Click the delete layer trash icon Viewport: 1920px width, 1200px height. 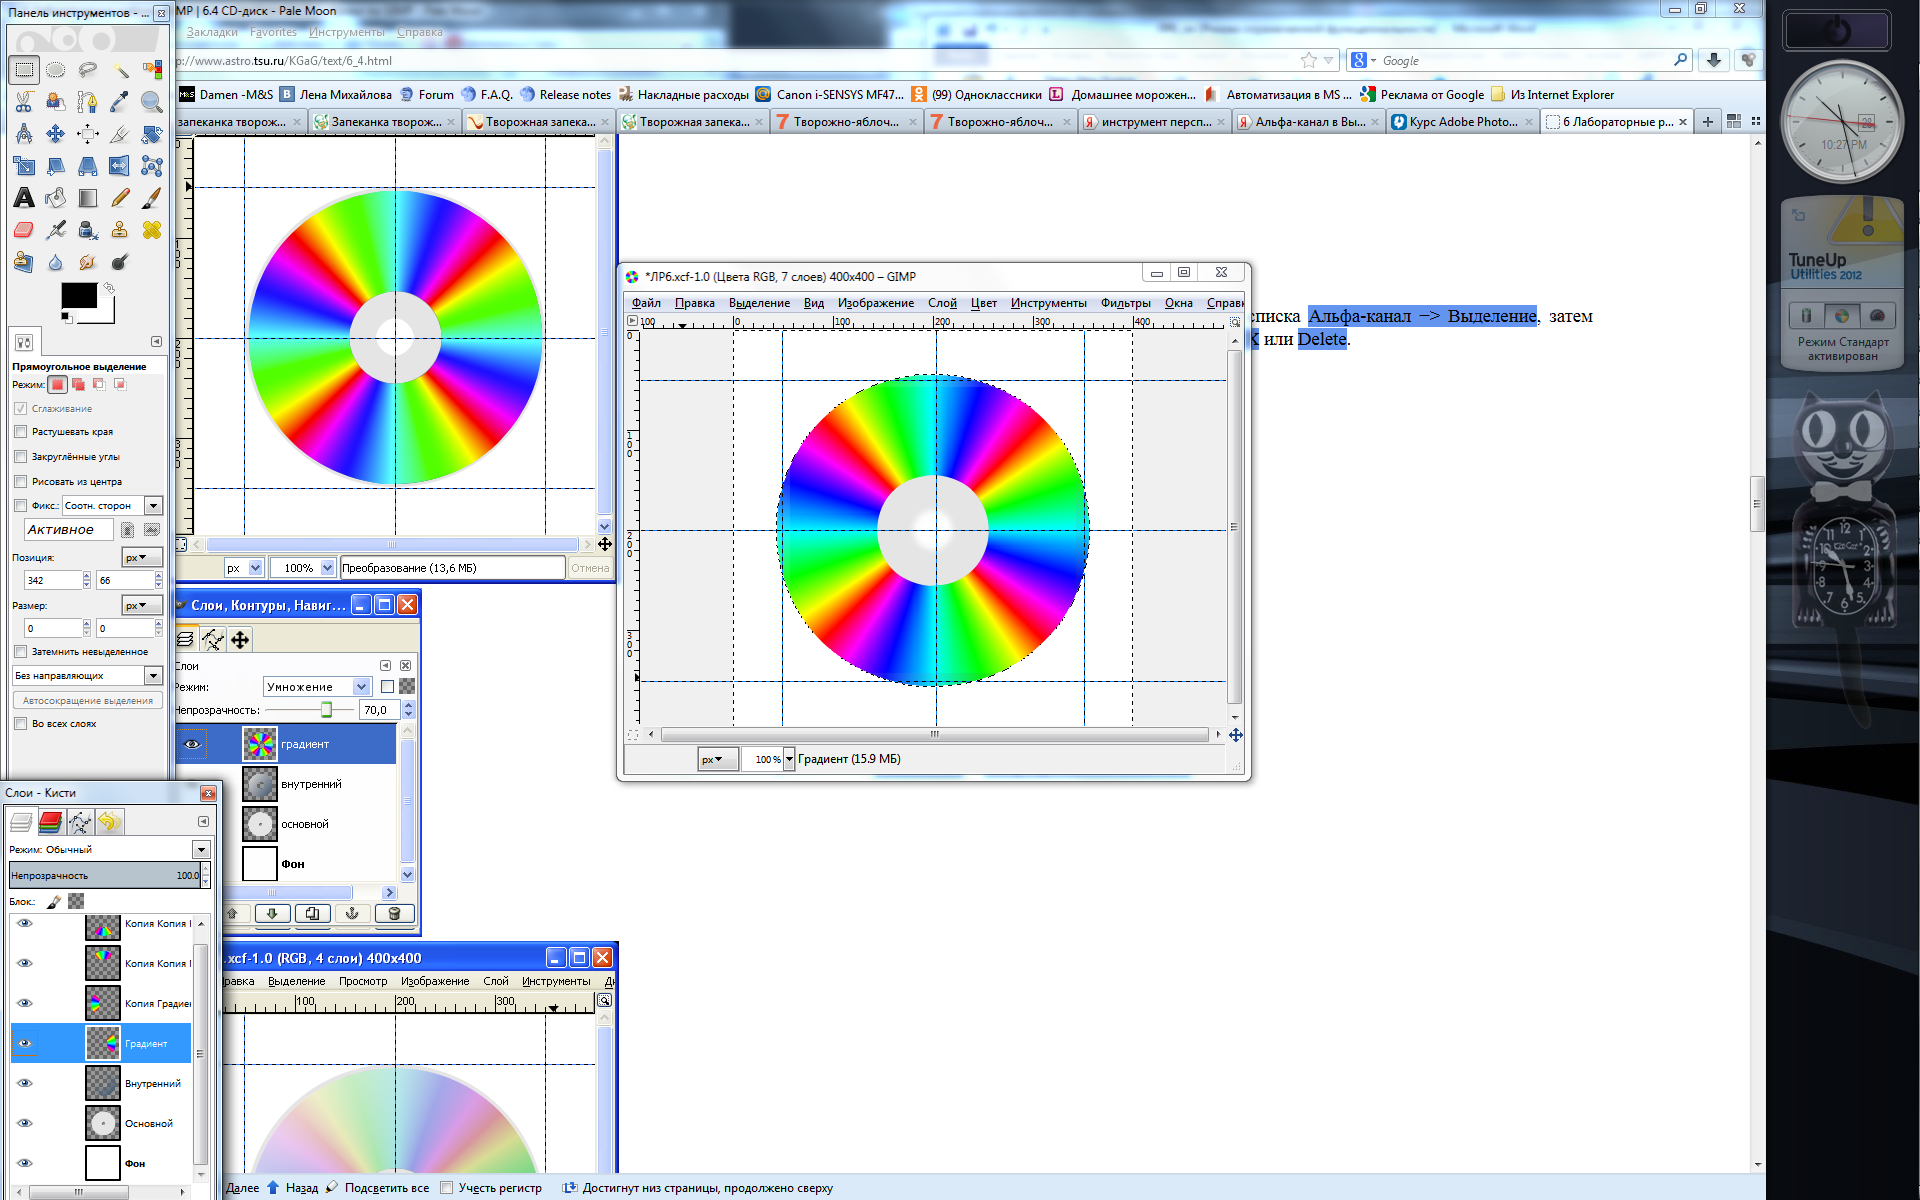(x=394, y=913)
